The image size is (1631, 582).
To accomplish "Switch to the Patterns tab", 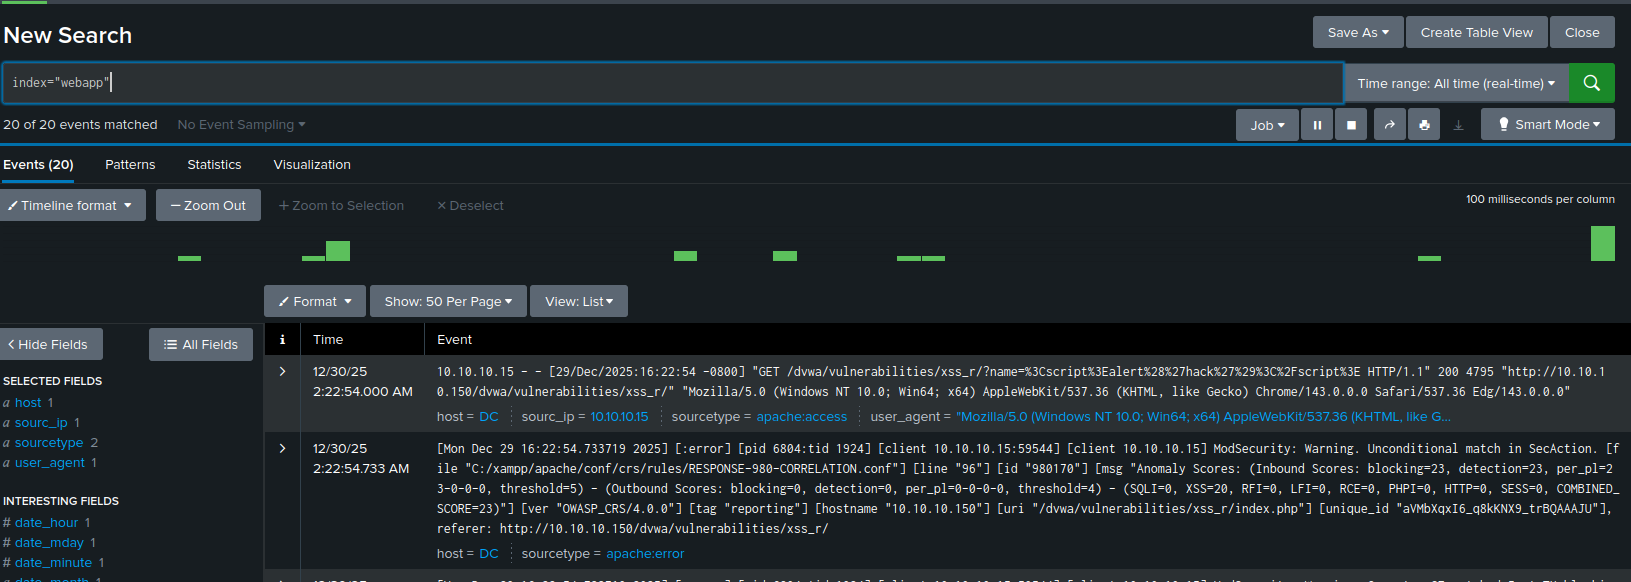I will pos(130,165).
